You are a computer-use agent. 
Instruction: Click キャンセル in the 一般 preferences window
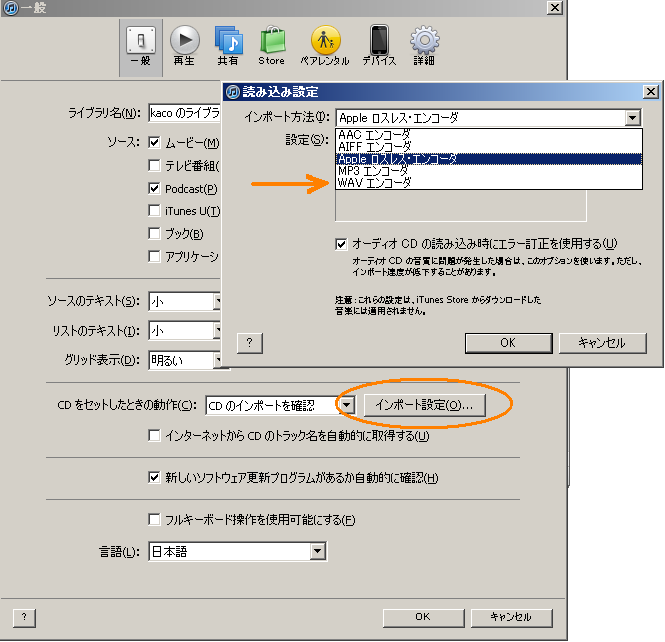(511, 617)
